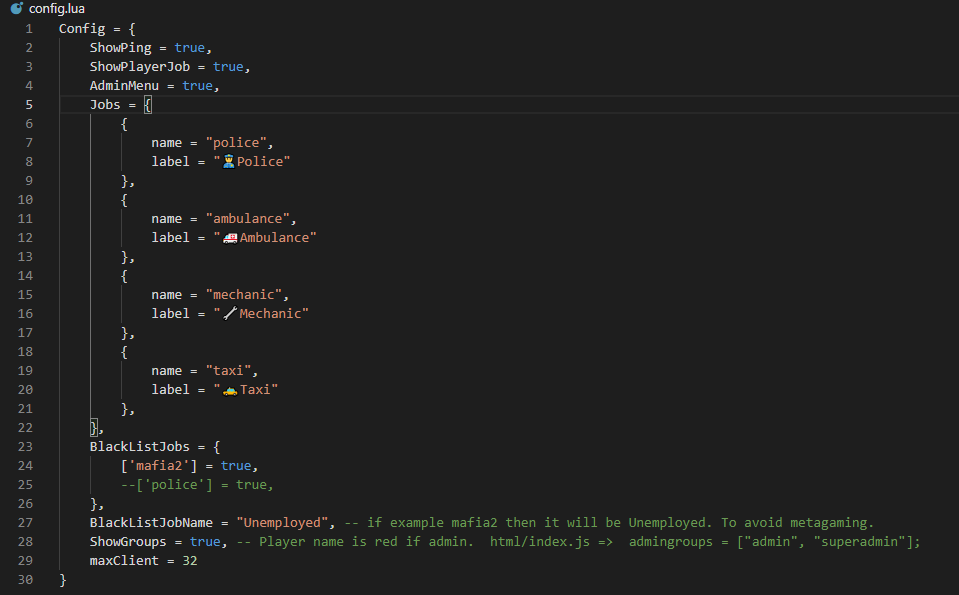The height and width of the screenshot is (595, 959).
Task: Click line number 5 in the gutter
Action: point(29,105)
